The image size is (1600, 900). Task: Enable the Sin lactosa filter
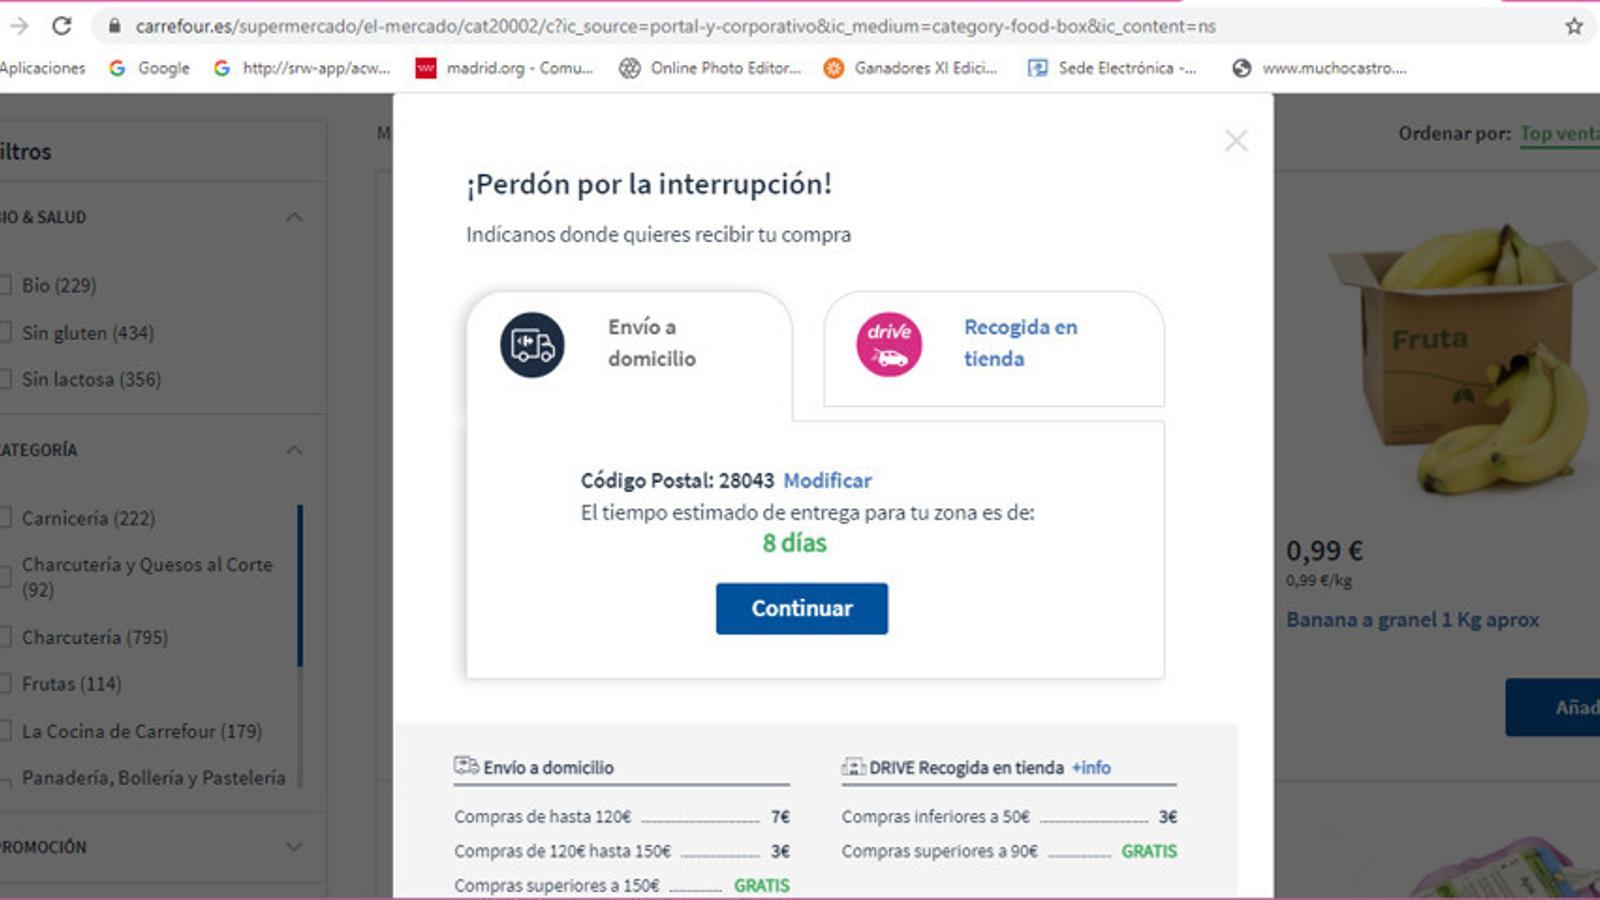coord(5,379)
